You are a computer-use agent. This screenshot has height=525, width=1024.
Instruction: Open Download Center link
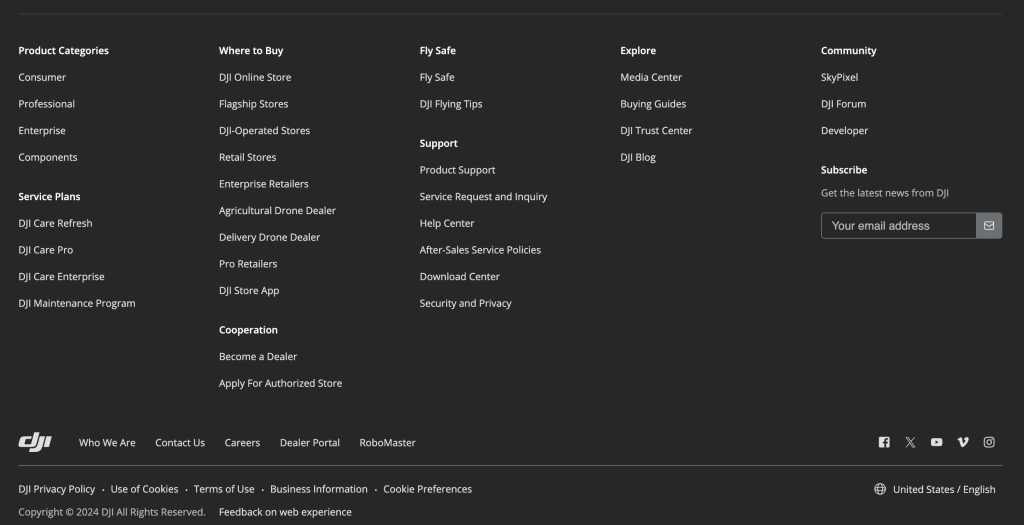(x=460, y=277)
